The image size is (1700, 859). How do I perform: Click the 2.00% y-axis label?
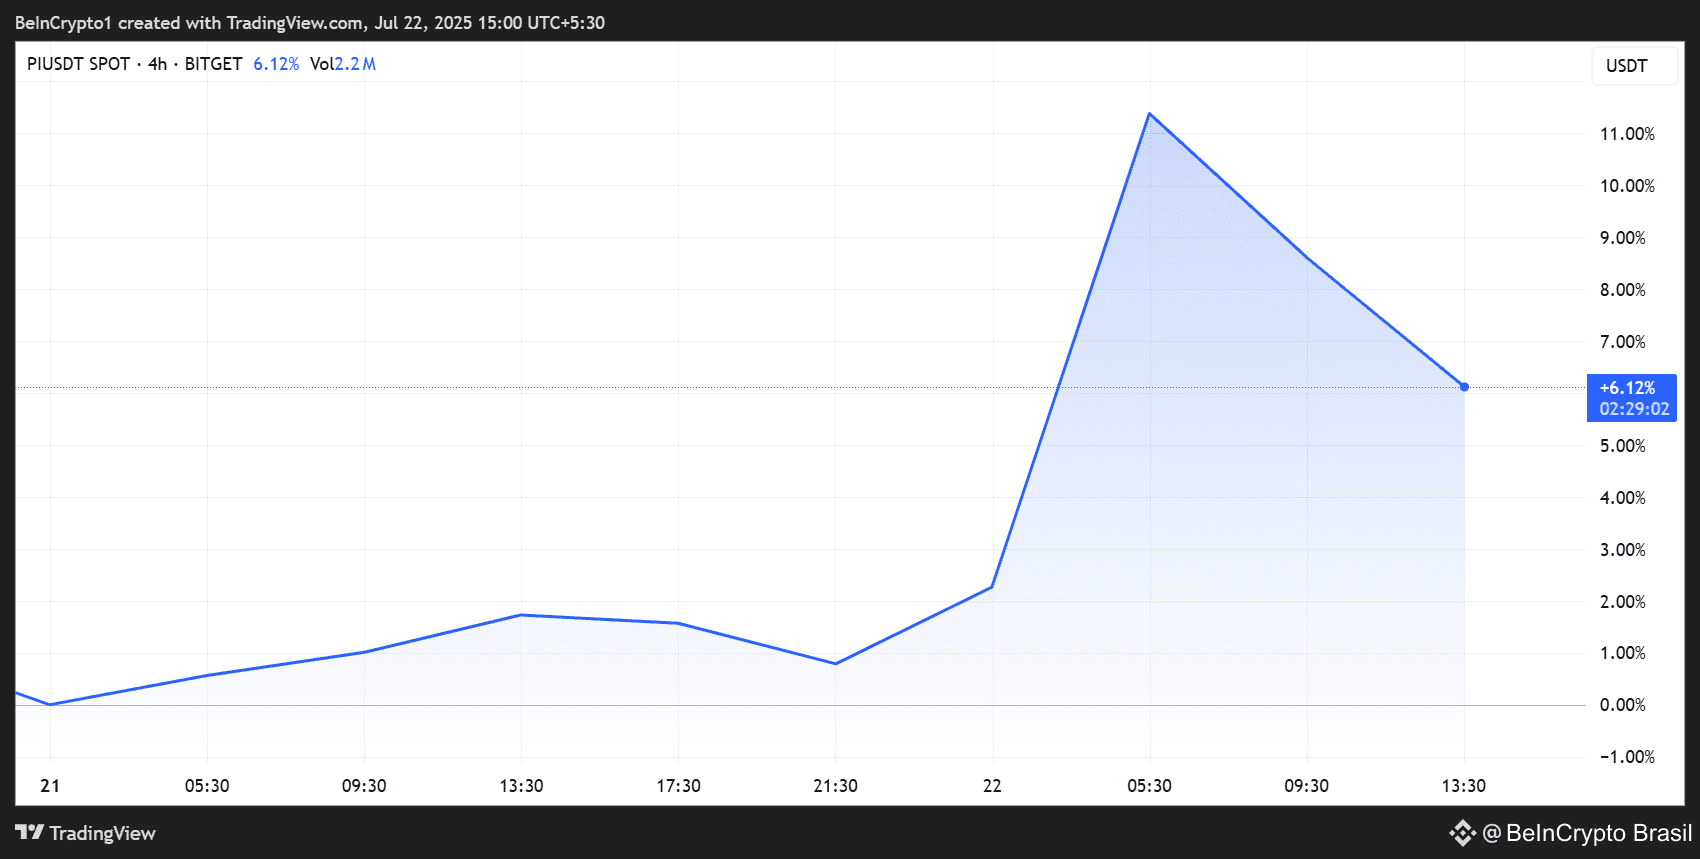(1622, 602)
